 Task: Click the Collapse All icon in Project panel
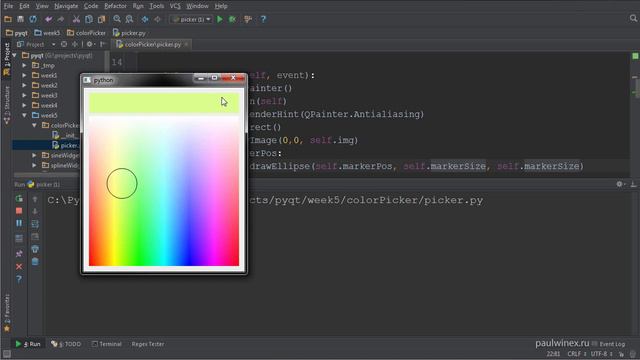click(75, 44)
